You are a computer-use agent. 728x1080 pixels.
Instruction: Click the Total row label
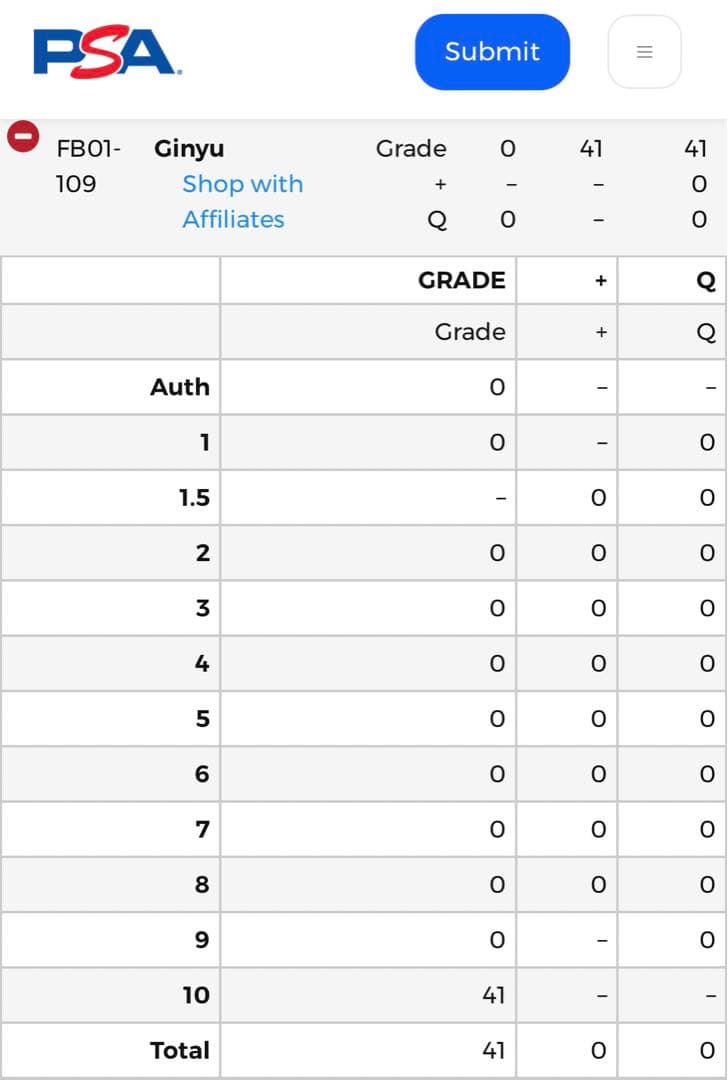click(180, 1050)
